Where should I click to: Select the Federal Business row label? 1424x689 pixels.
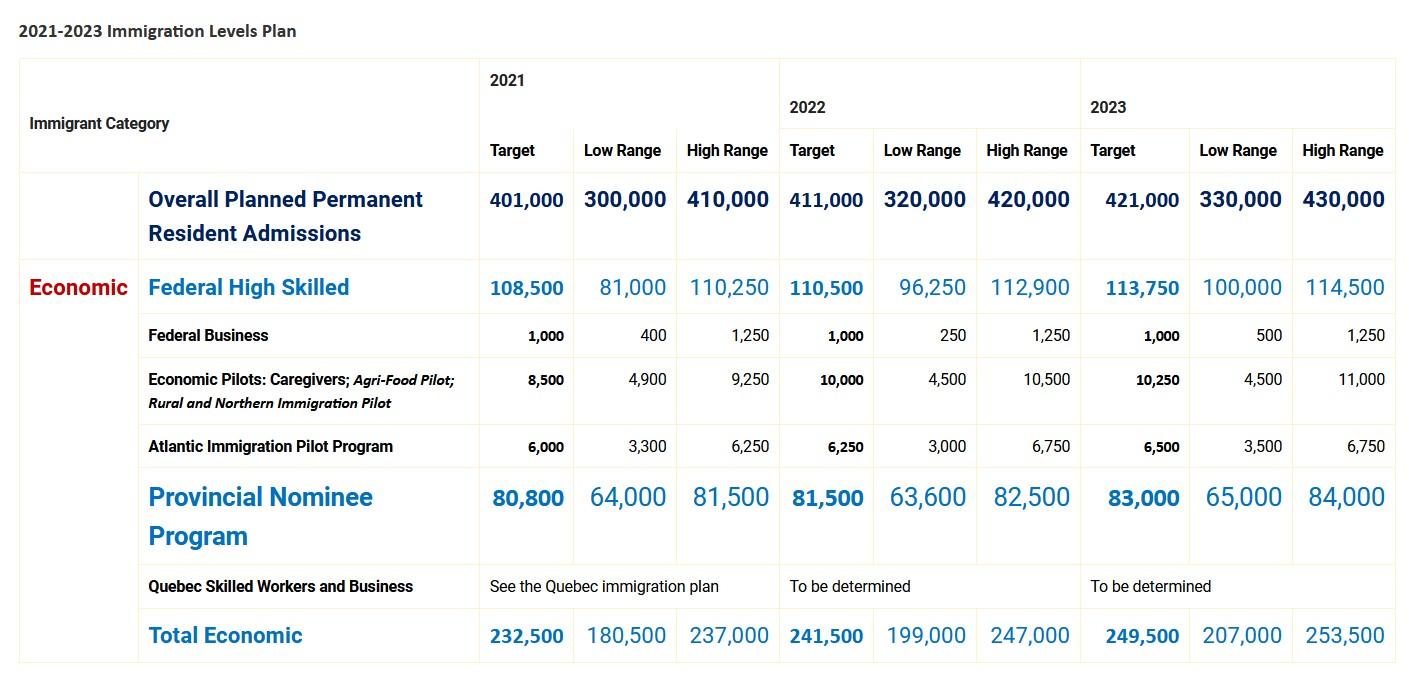coord(208,335)
